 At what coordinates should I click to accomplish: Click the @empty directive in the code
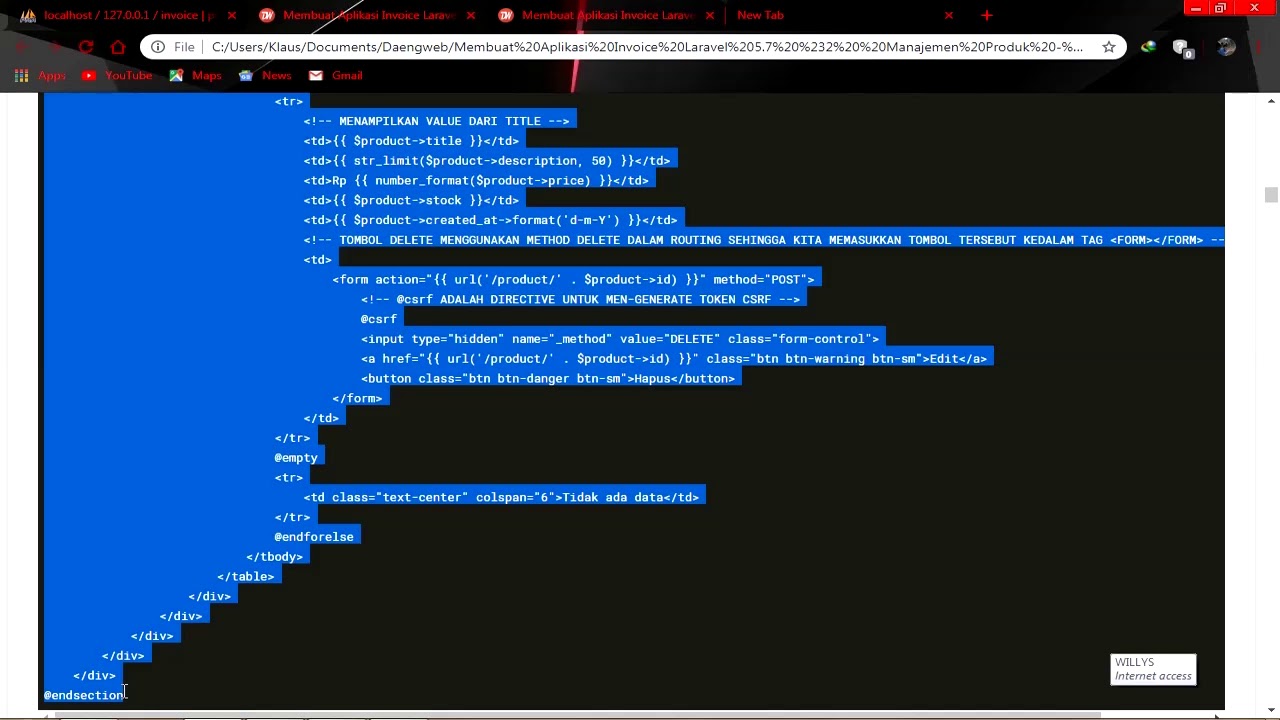pos(296,457)
